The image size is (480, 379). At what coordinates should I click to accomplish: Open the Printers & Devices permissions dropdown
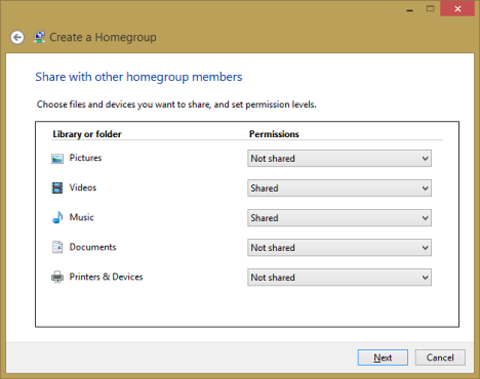(339, 277)
